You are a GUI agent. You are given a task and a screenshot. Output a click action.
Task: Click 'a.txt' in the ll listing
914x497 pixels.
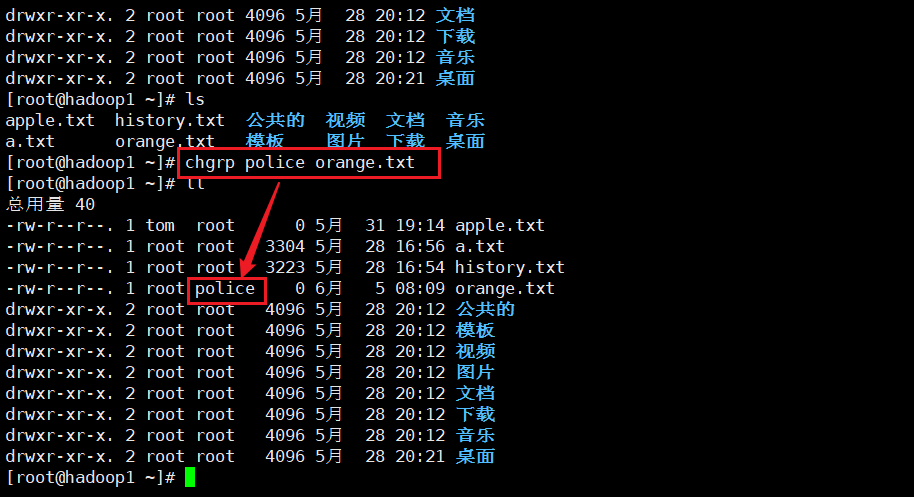coord(480,246)
